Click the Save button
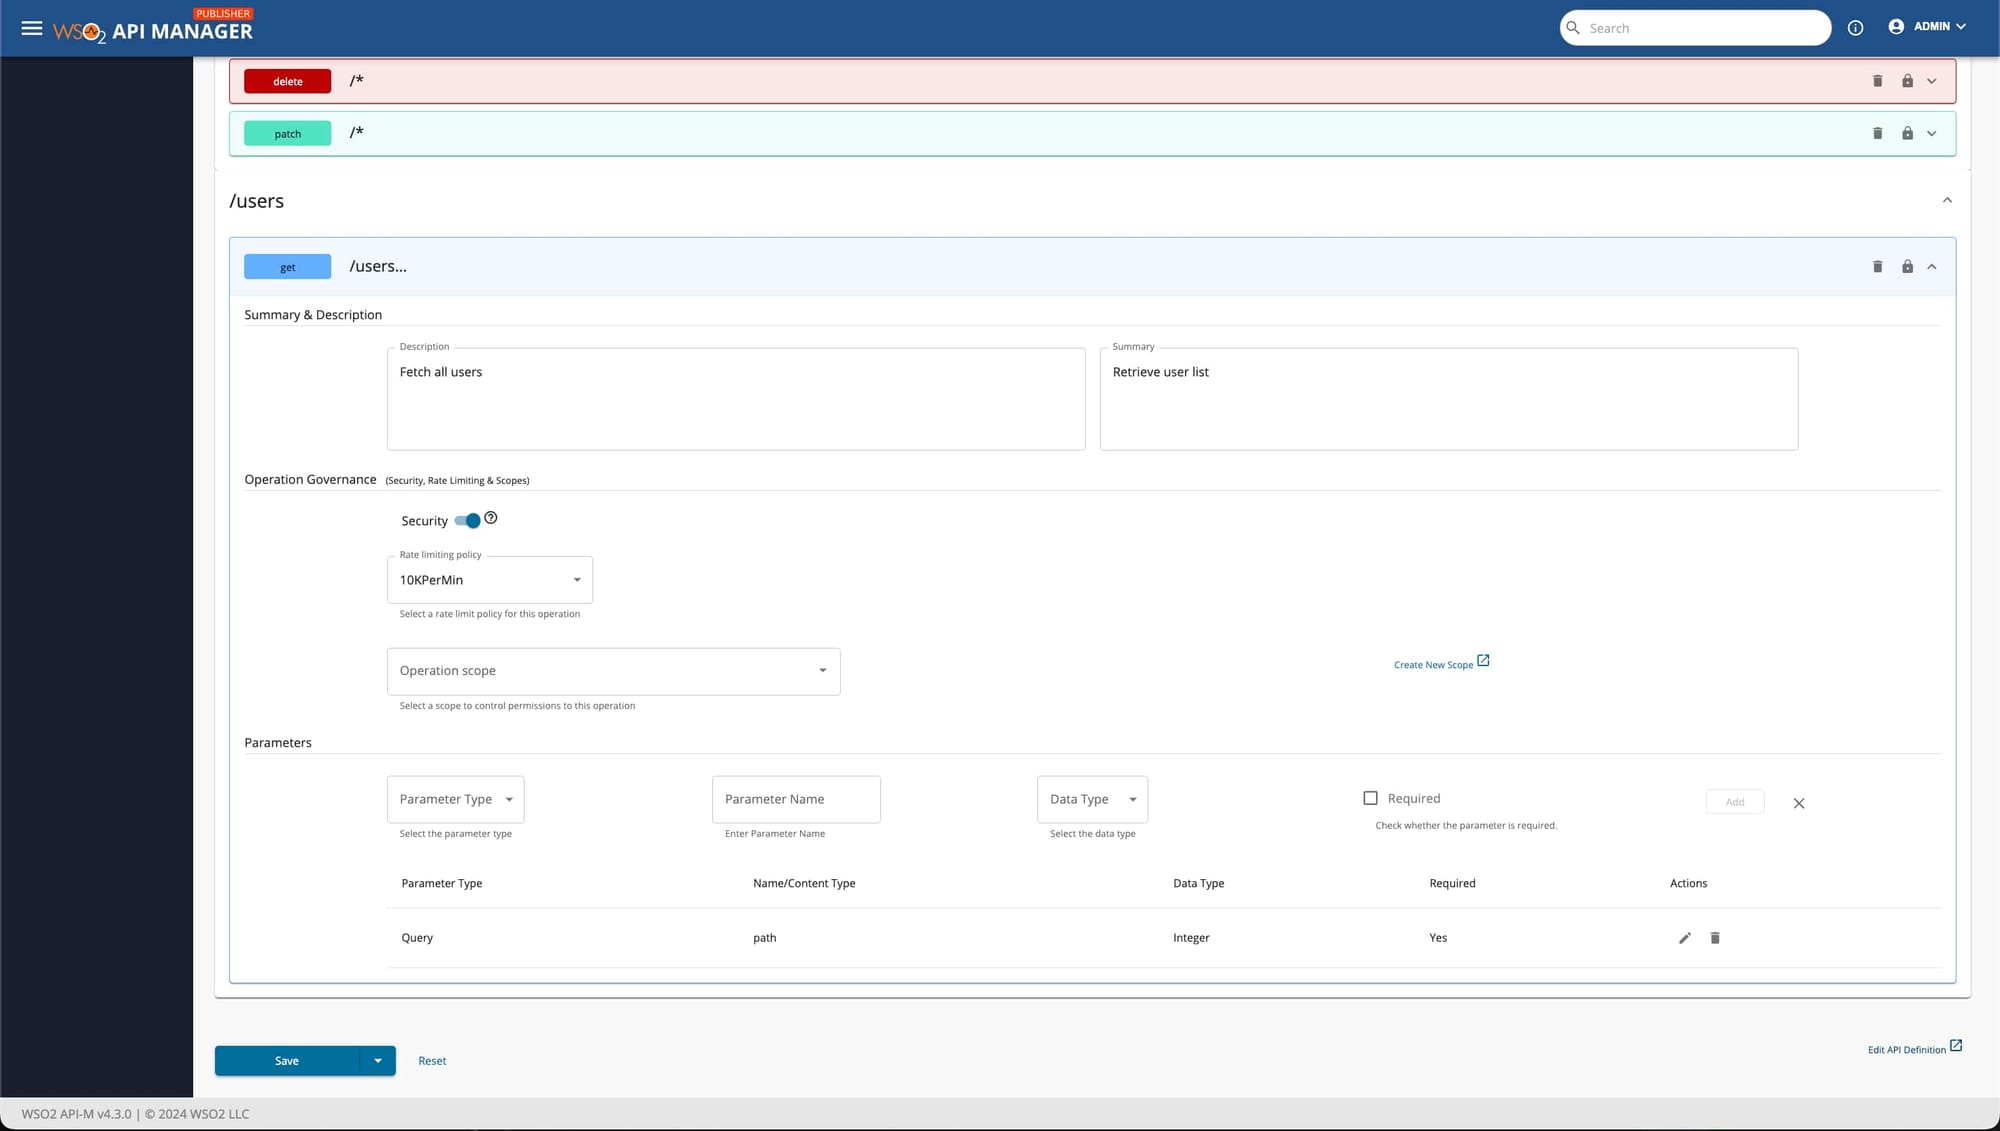The height and width of the screenshot is (1131, 2000). click(287, 1061)
